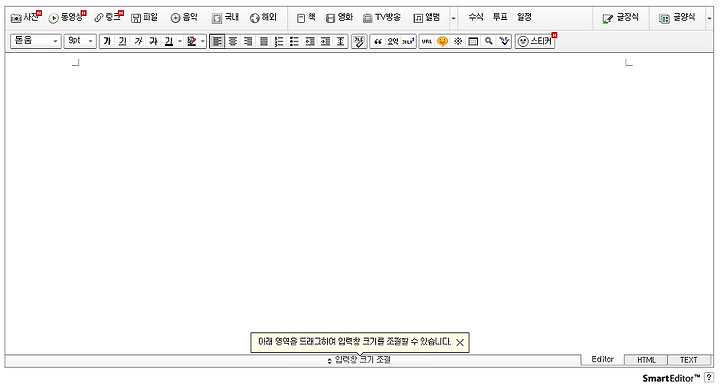720x389 pixels.
Task: Run the spell checker icon
Action: (504, 41)
